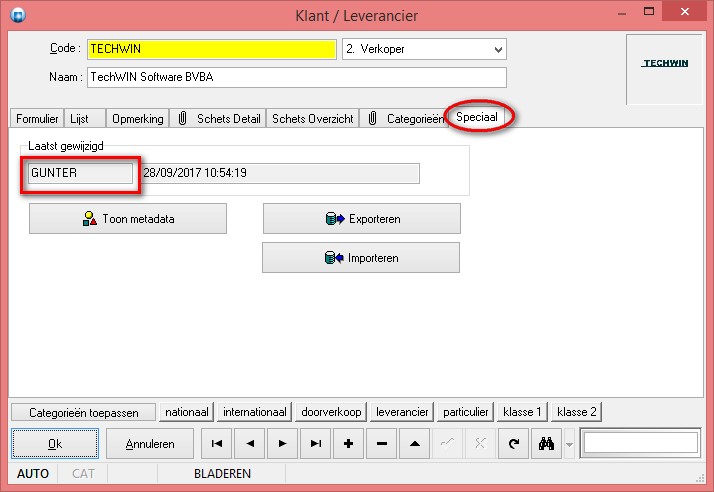Click the greyed cancel X button
Screen dimensions: 714x492
[x=480, y=443]
